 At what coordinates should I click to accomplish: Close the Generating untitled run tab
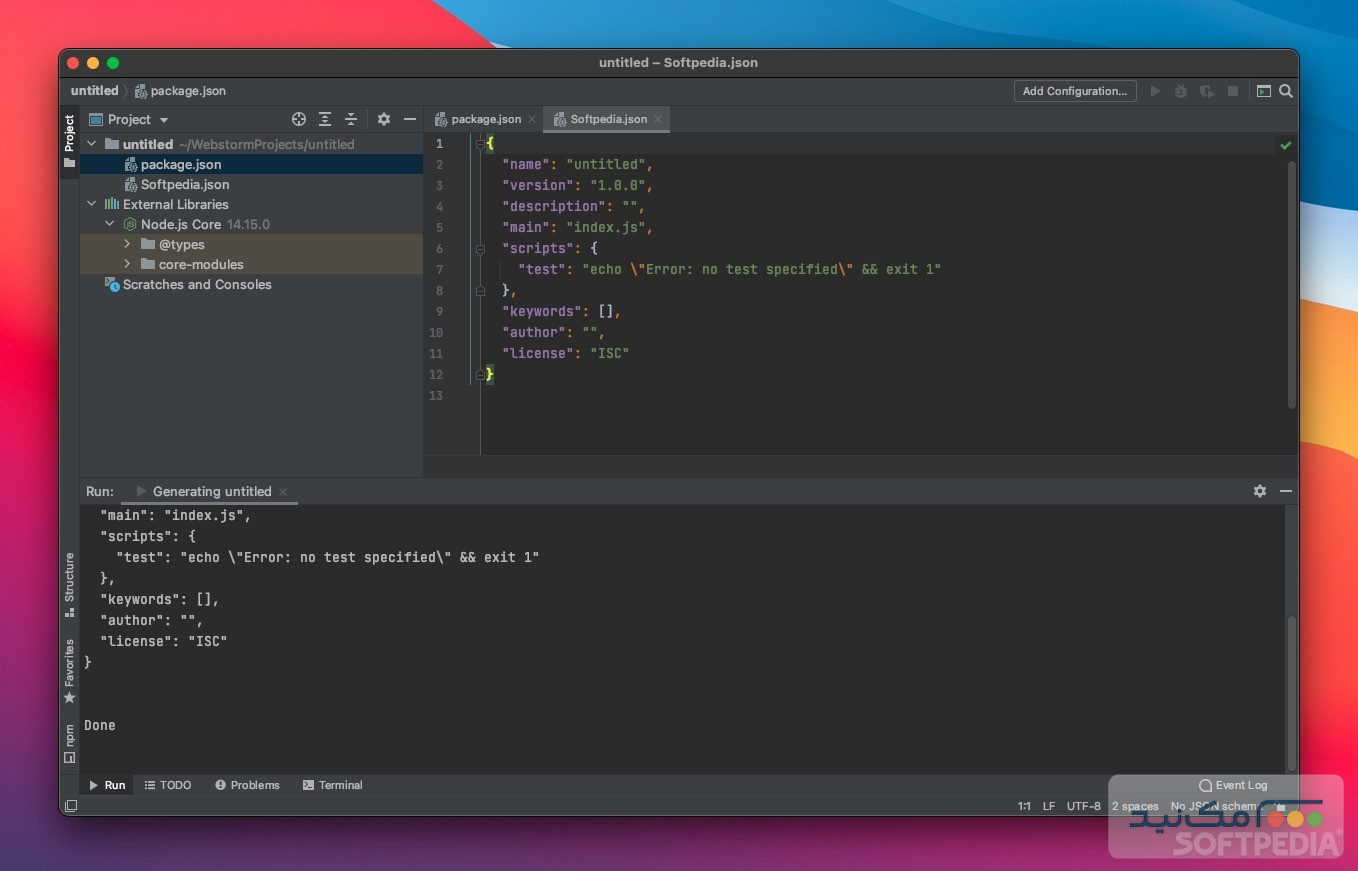[285, 491]
